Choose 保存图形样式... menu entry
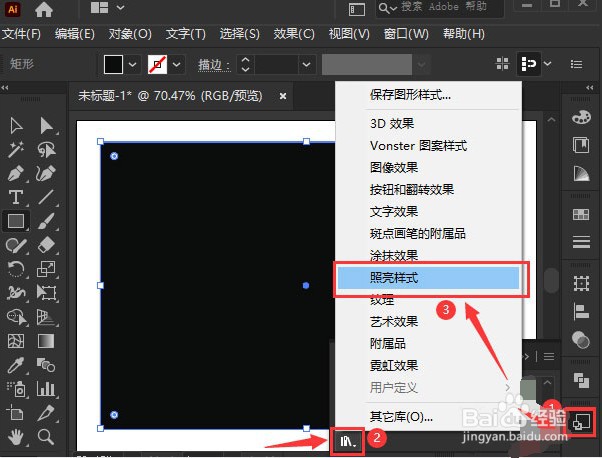The width and height of the screenshot is (602, 458). point(428,94)
